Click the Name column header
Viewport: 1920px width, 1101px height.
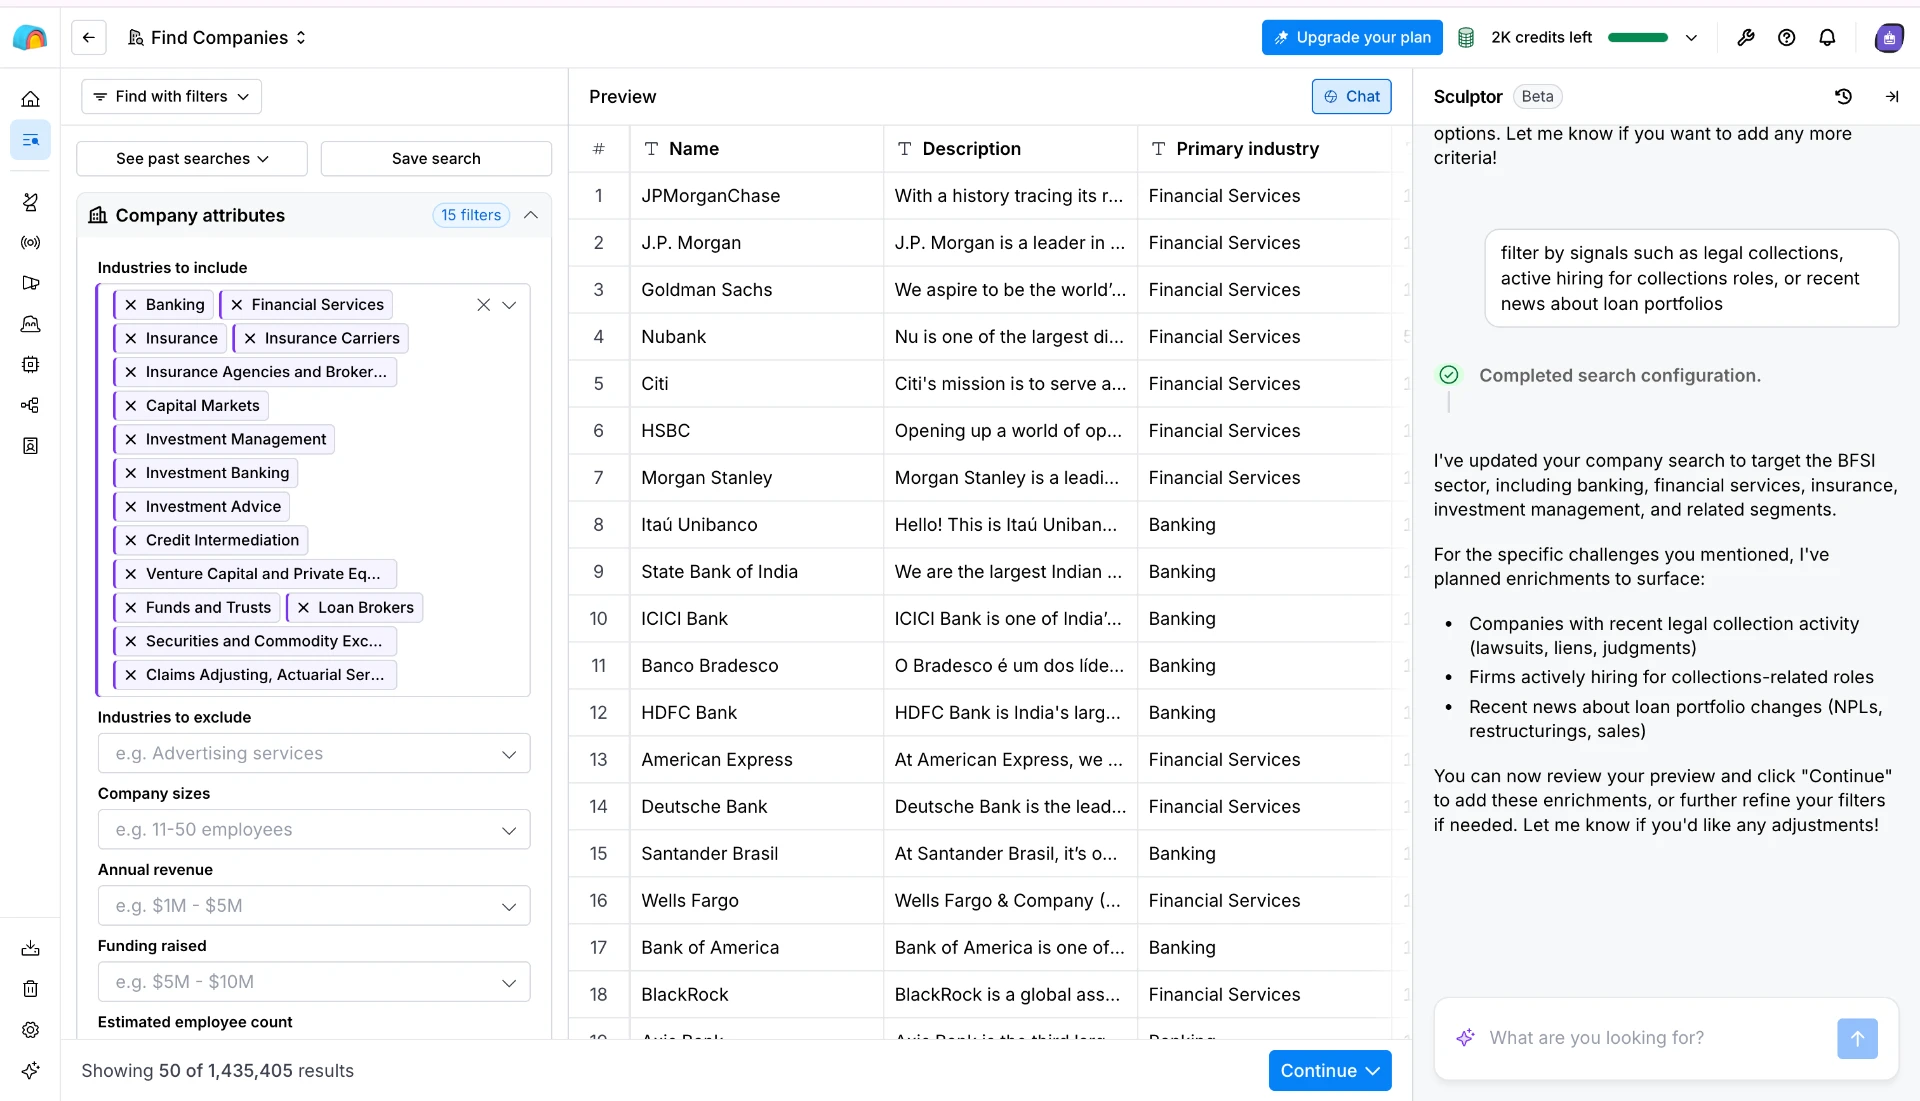click(x=756, y=149)
